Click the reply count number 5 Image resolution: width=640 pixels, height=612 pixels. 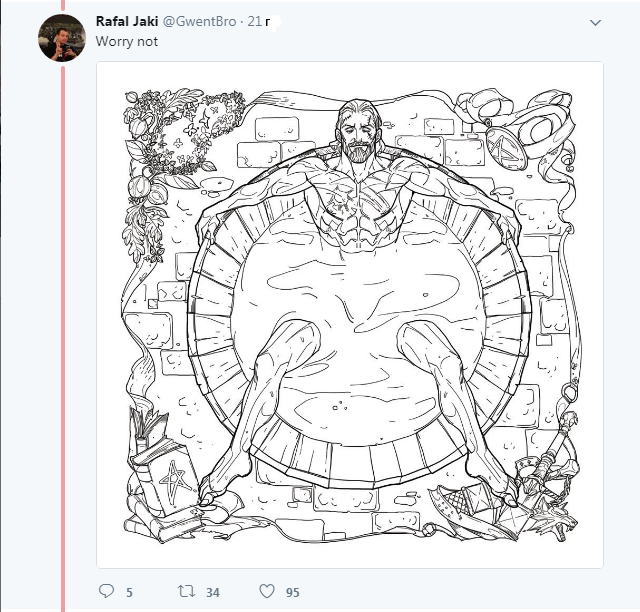point(129,593)
